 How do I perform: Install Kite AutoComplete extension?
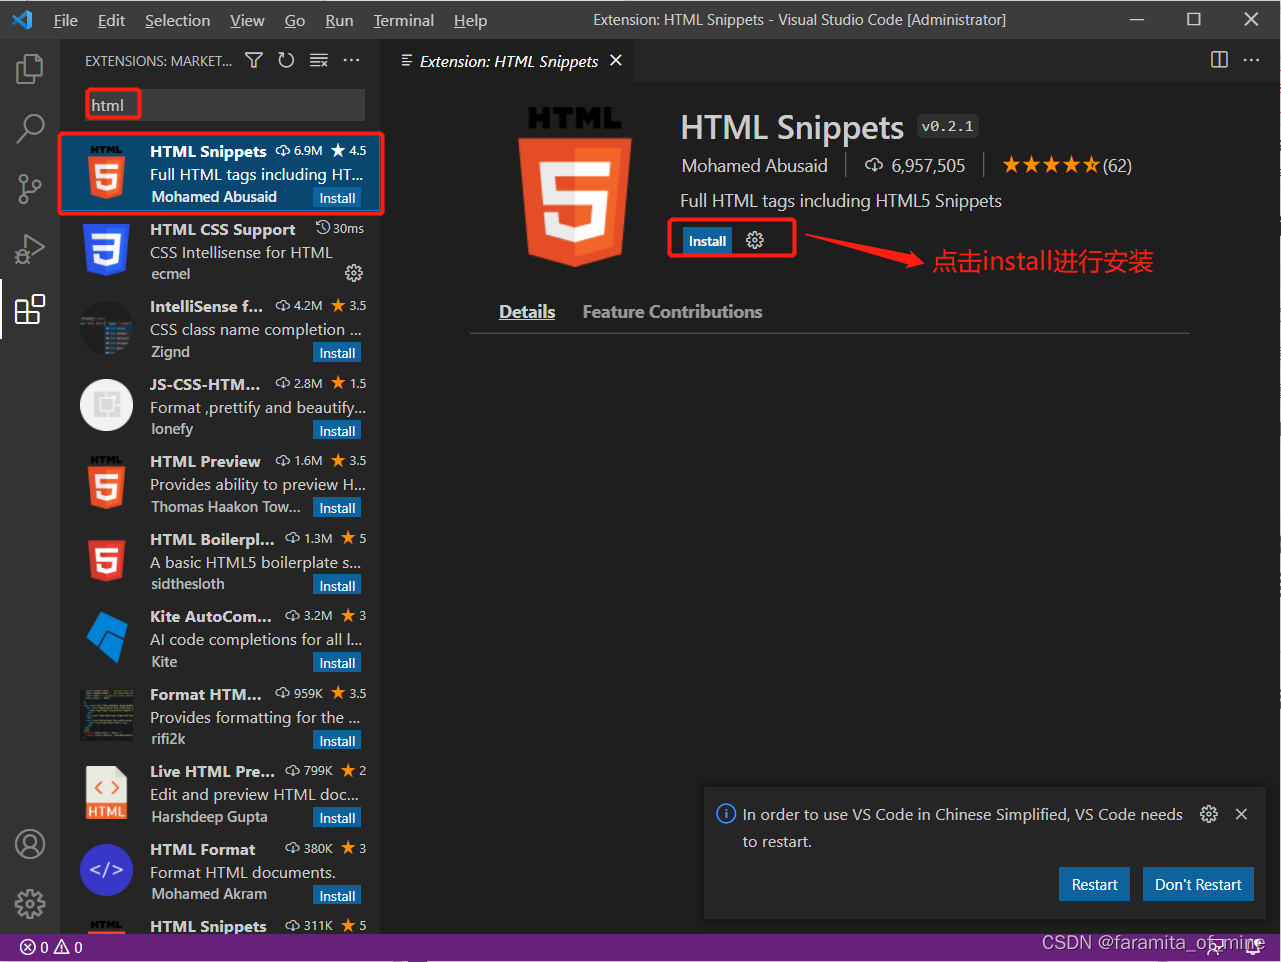pyautogui.click(x=337, y=663)
